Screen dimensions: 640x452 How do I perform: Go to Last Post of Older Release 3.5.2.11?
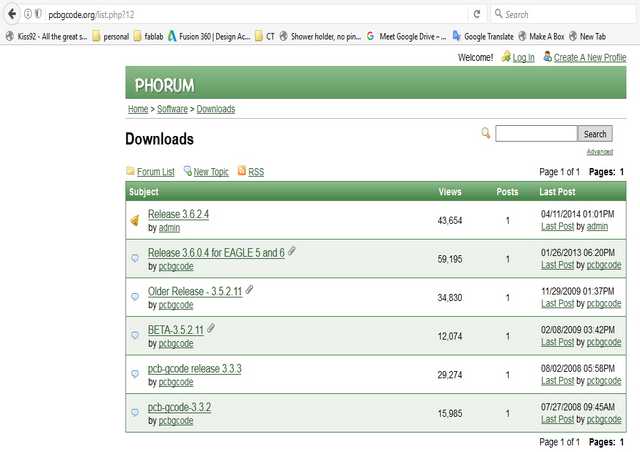point(558,303)
